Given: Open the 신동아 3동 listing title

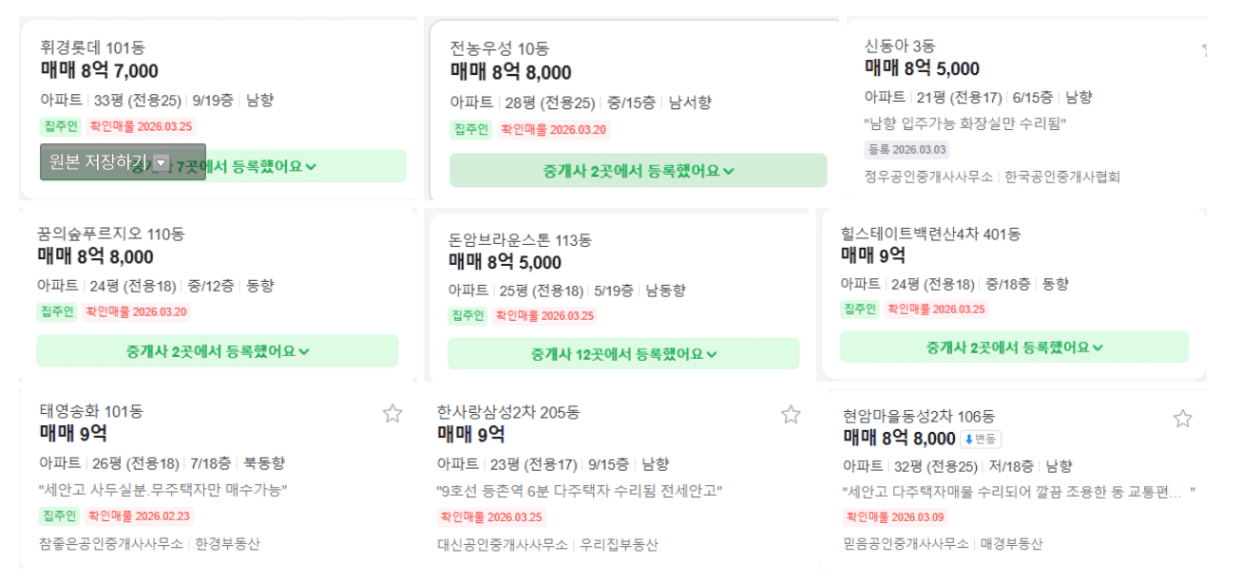Looking at the screenshot, I should click(899, 45).
